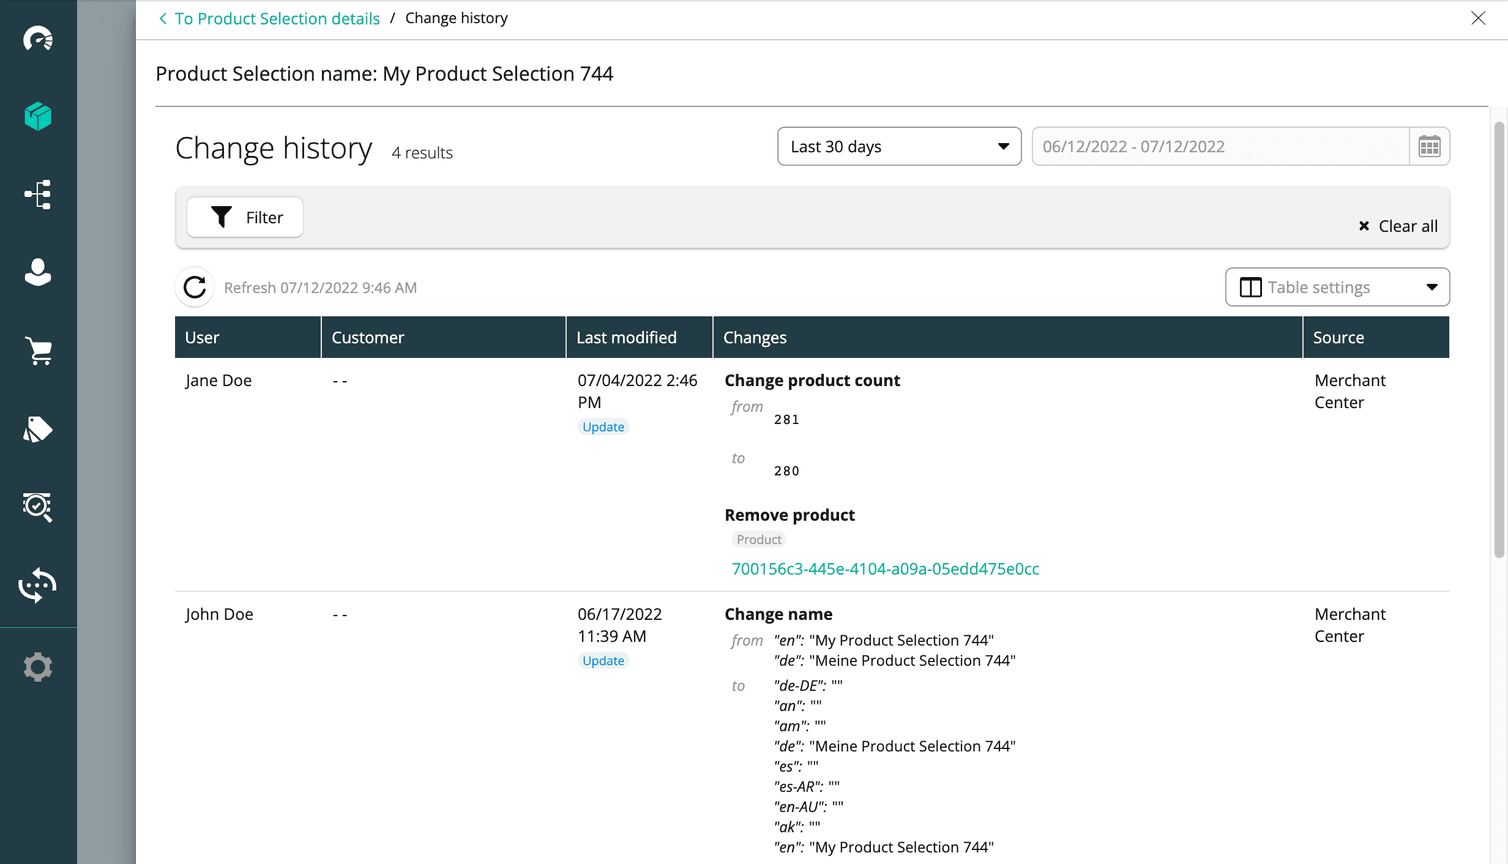Open the Last 30 days dropdown
The image size is (1508, 864).
click(x=897, y=146)
